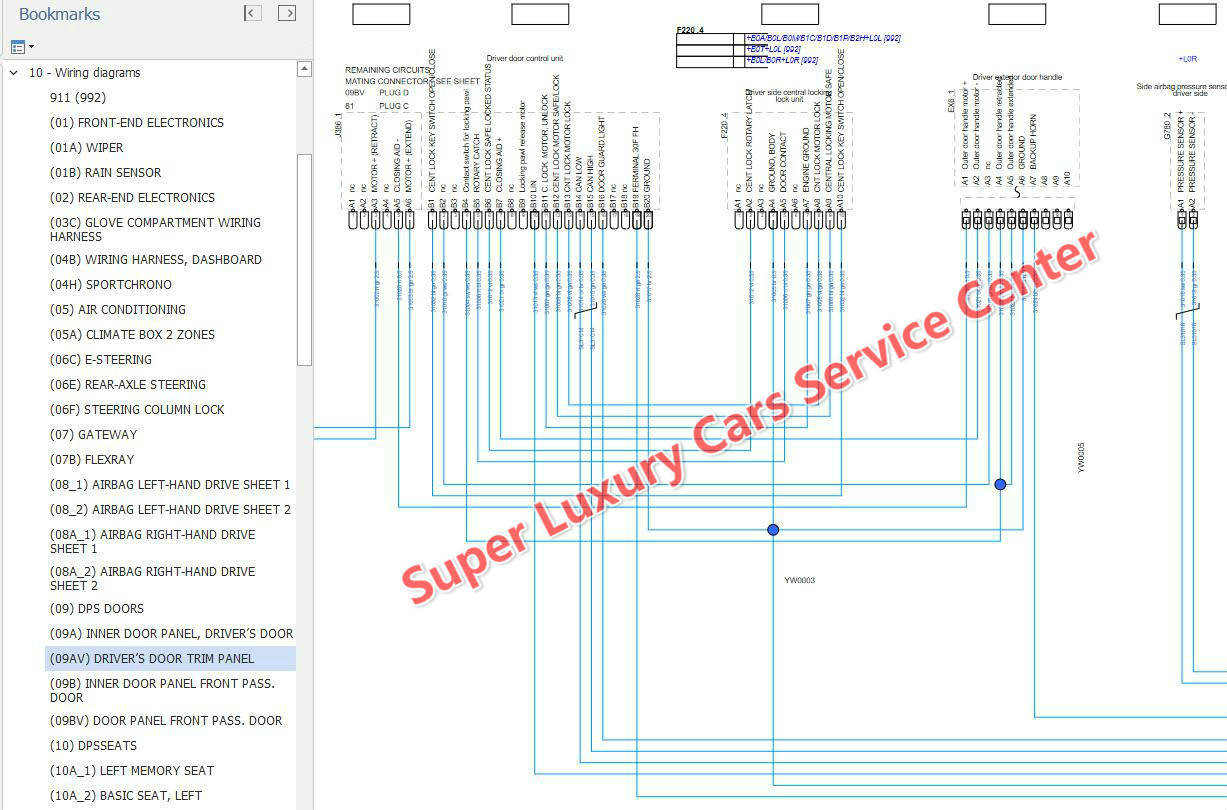Go to (07) GATEWAY bookmark

coord(94,435)
